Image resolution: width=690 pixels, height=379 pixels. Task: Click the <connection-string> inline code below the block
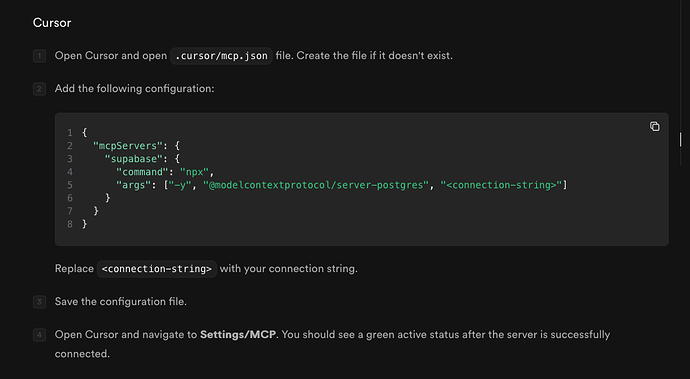157,269
